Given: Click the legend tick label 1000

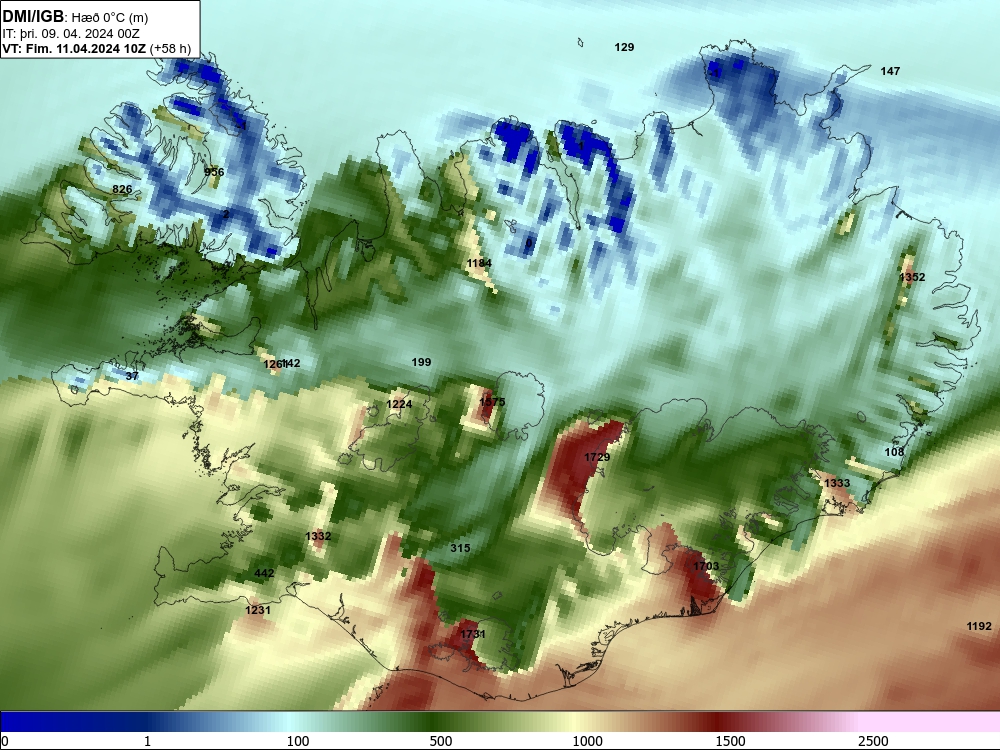Looking at the screenshot, I should click(587, 741).
